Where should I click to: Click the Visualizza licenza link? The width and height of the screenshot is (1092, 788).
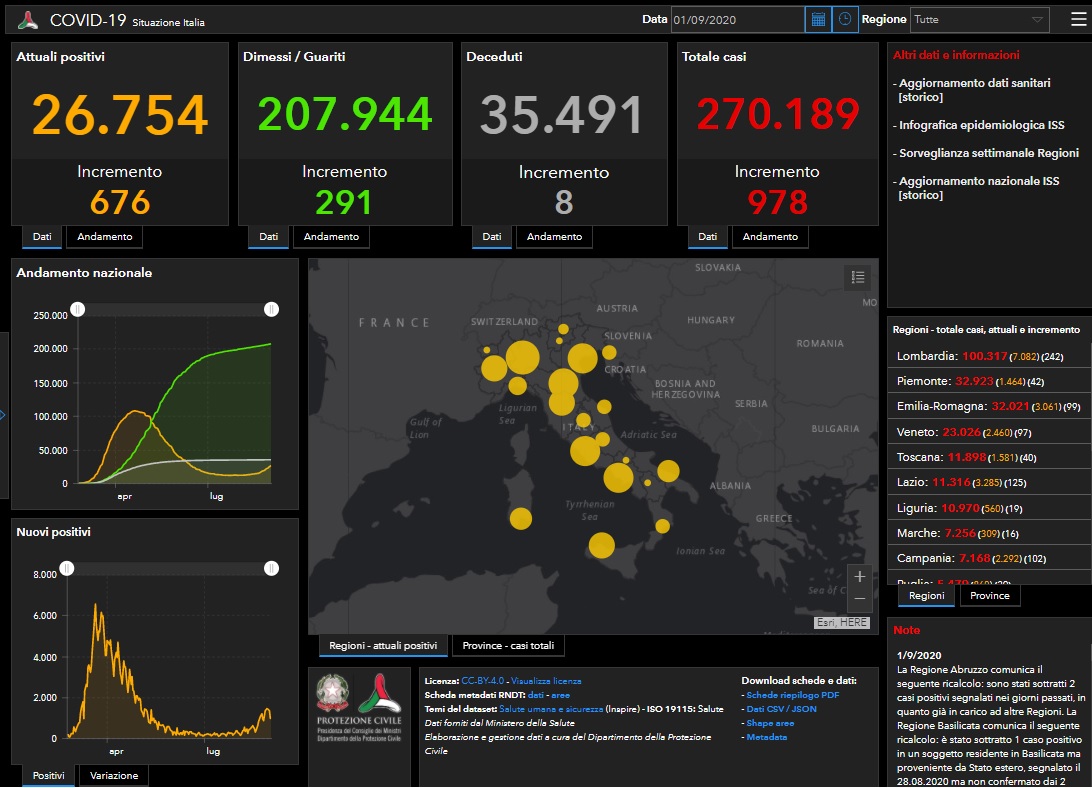coord(546,680)
